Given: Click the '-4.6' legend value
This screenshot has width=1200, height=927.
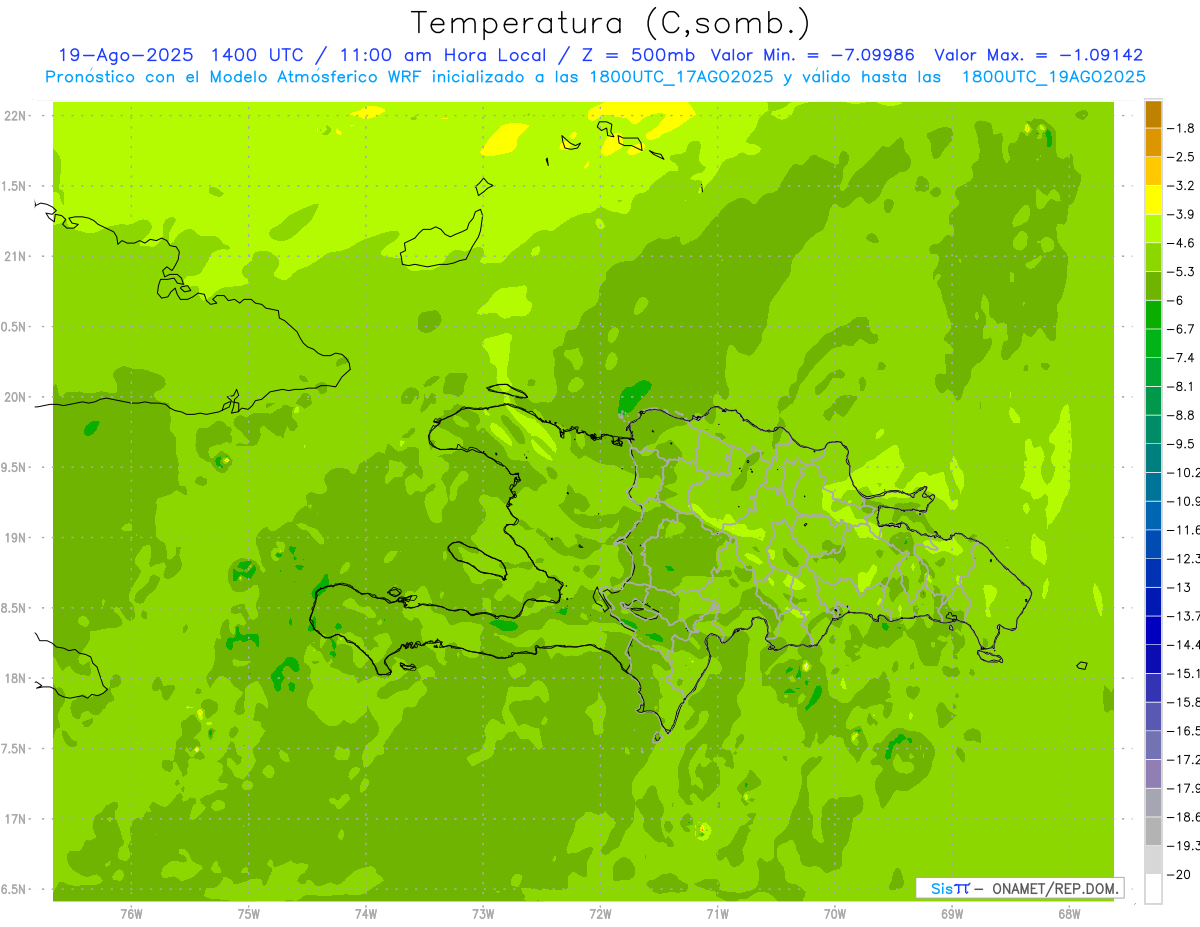Looking at the screenshot, I should pyautogui.click(x=1182, y=244).
